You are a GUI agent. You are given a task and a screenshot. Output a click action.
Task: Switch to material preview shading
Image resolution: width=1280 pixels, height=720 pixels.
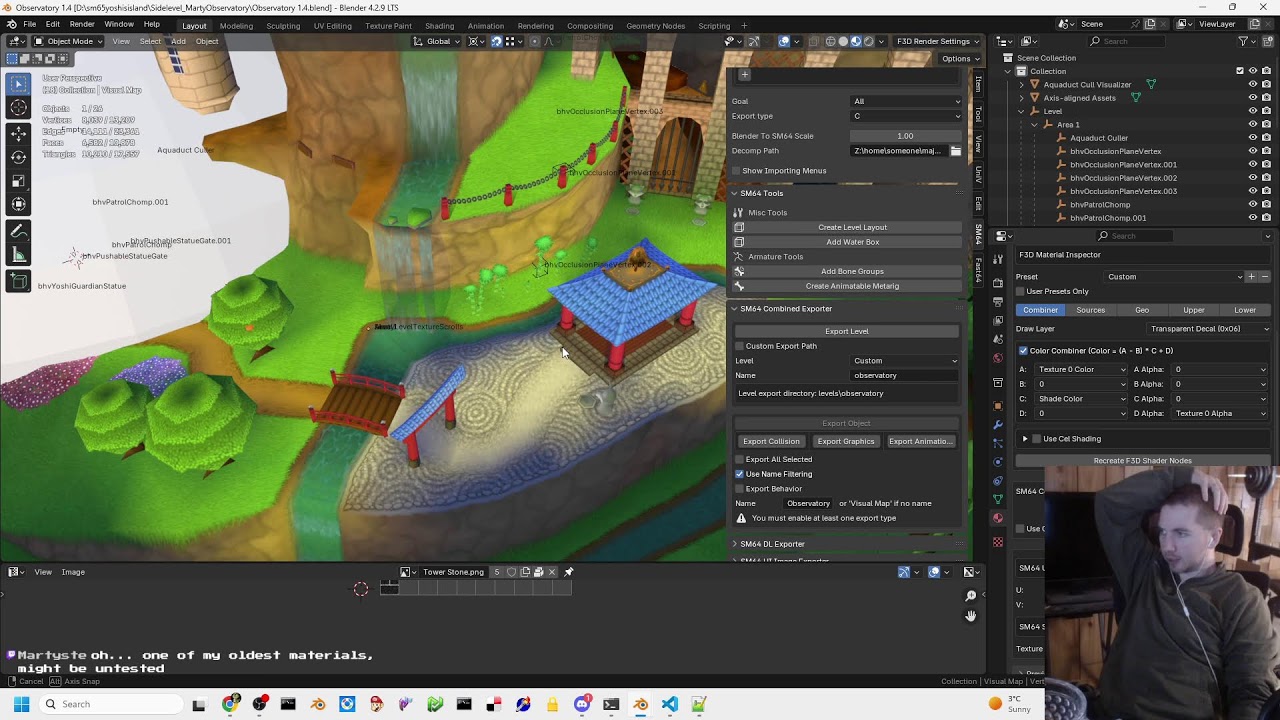pos(856,41)
